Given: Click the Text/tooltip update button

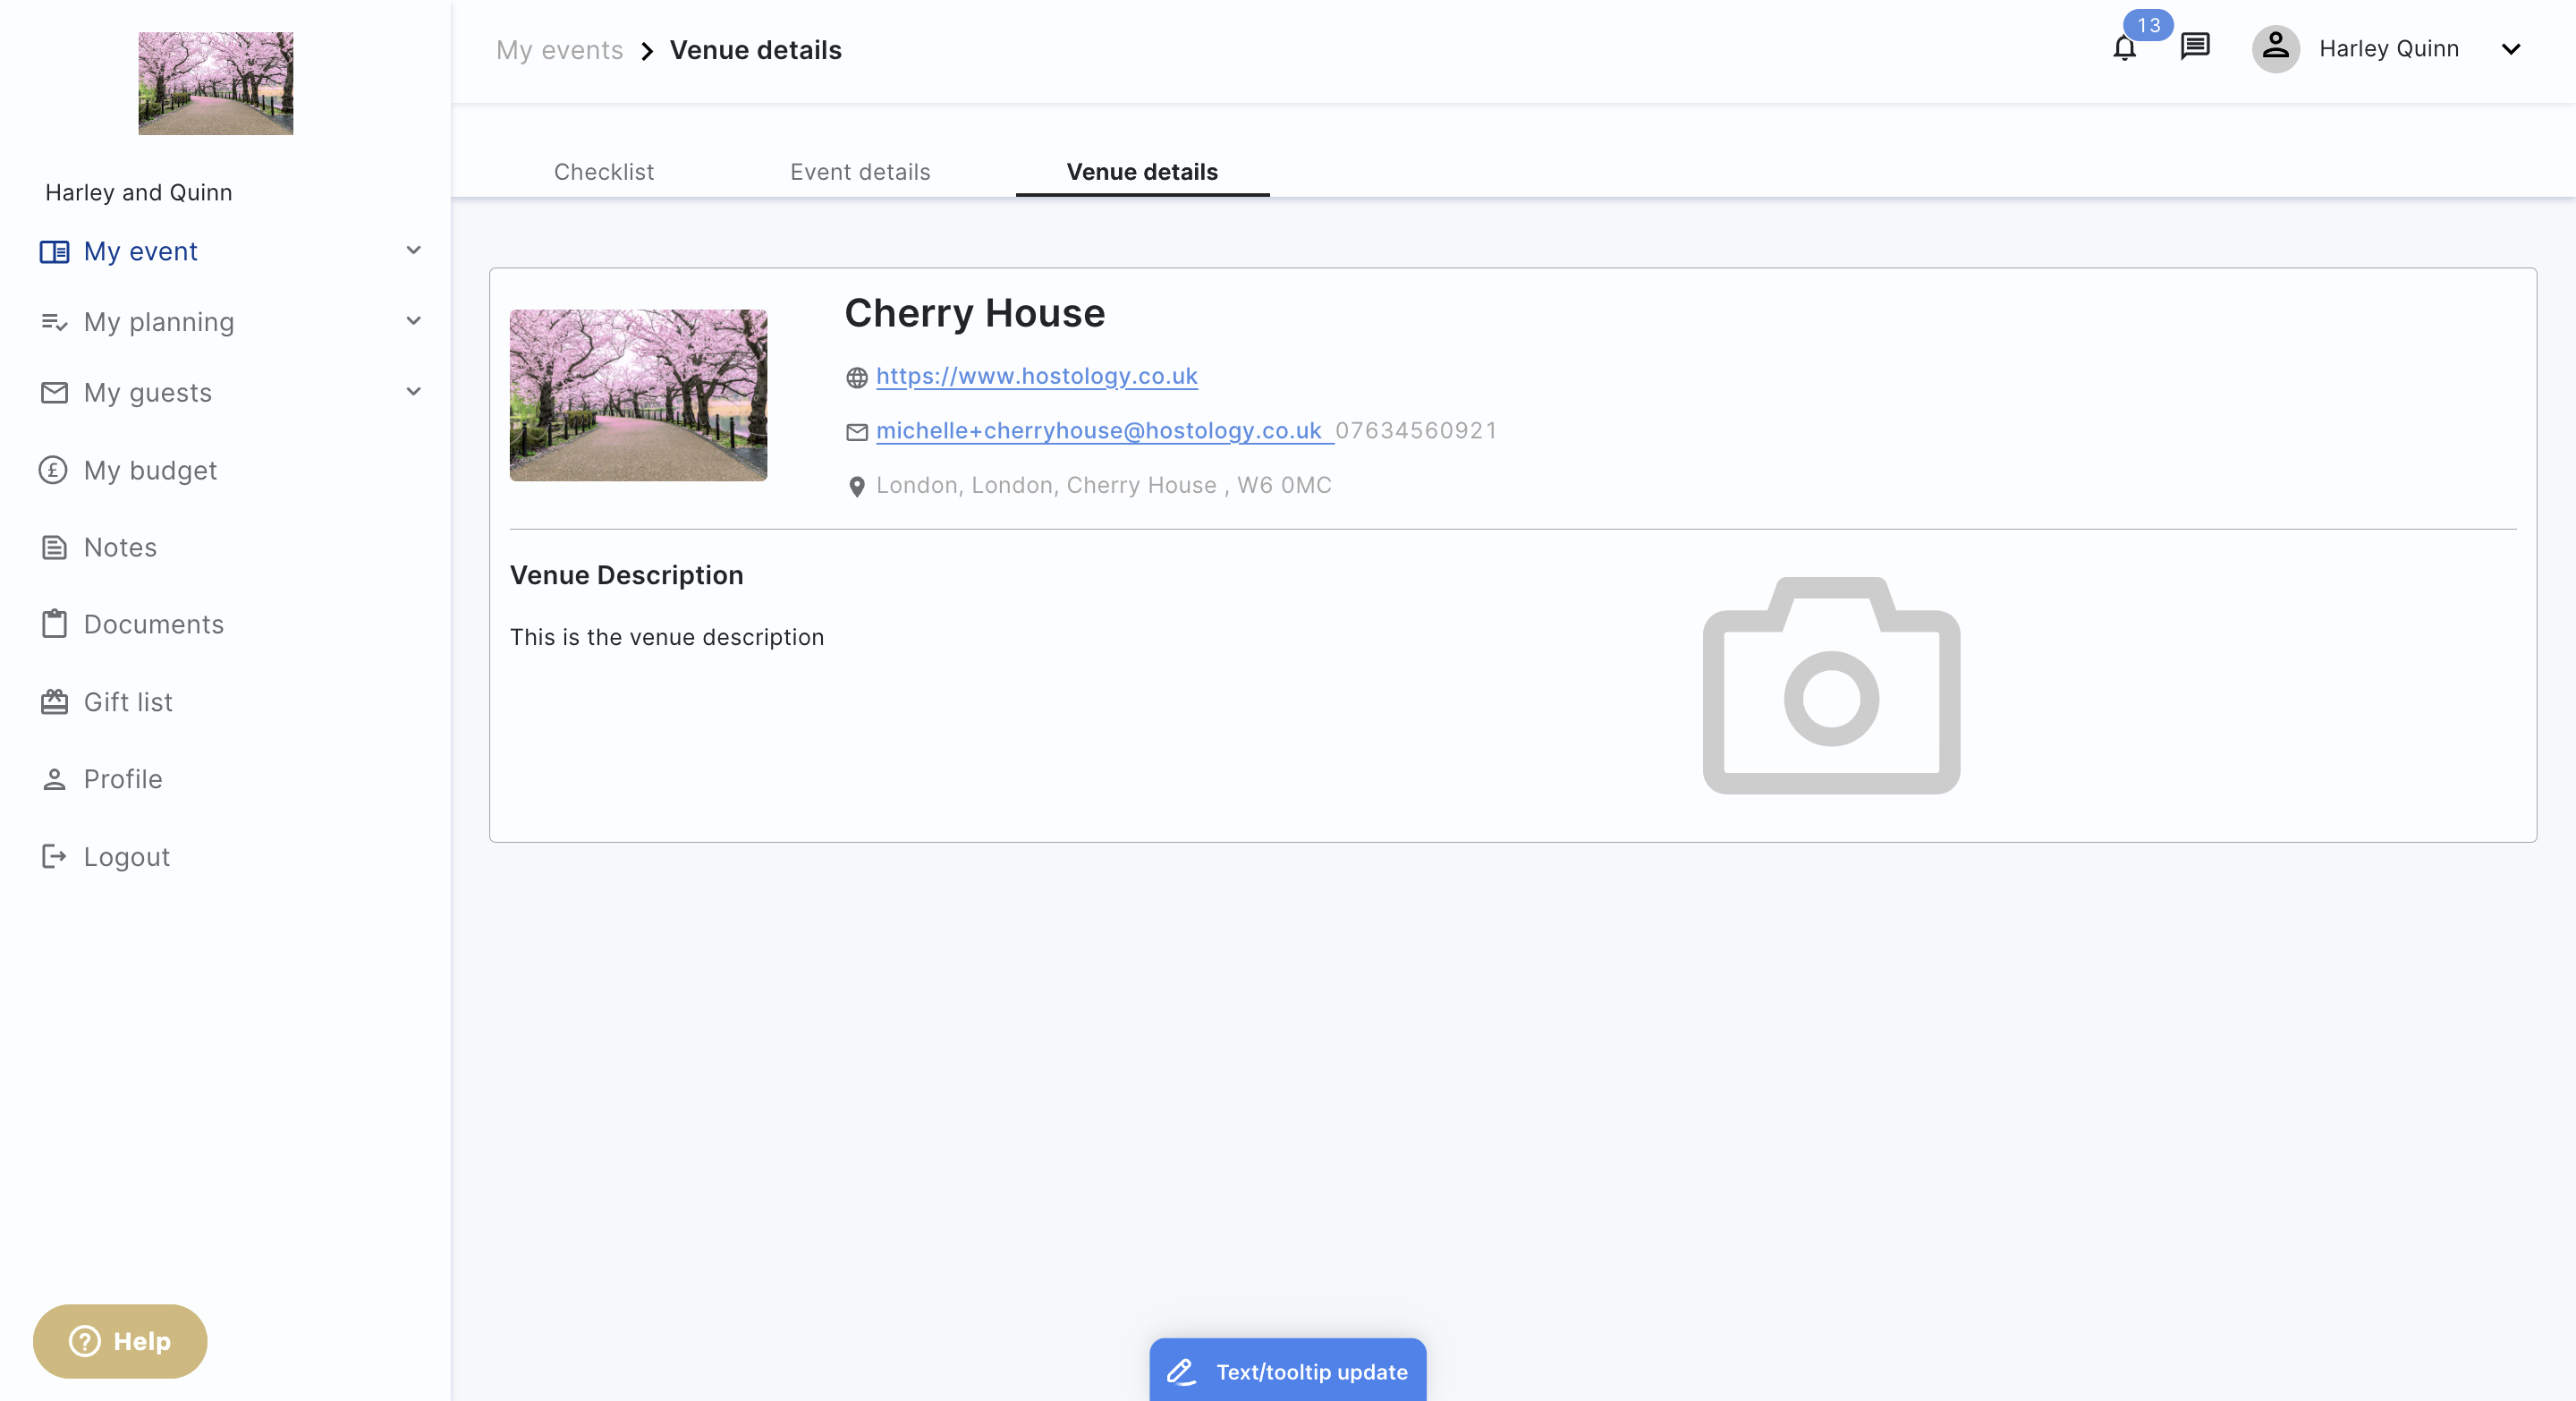Looking at the screenshot, I should pos(1287,1370).
